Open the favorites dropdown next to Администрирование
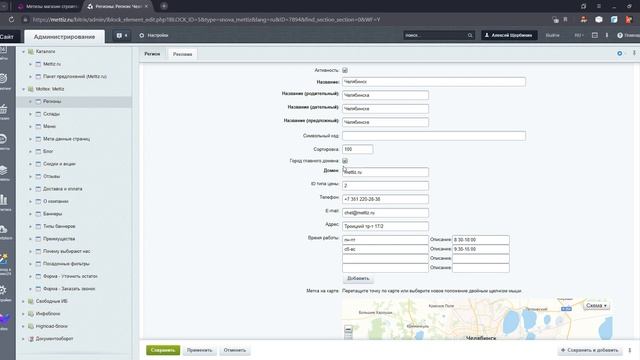The image size is (640, 360). pos(122,36)
